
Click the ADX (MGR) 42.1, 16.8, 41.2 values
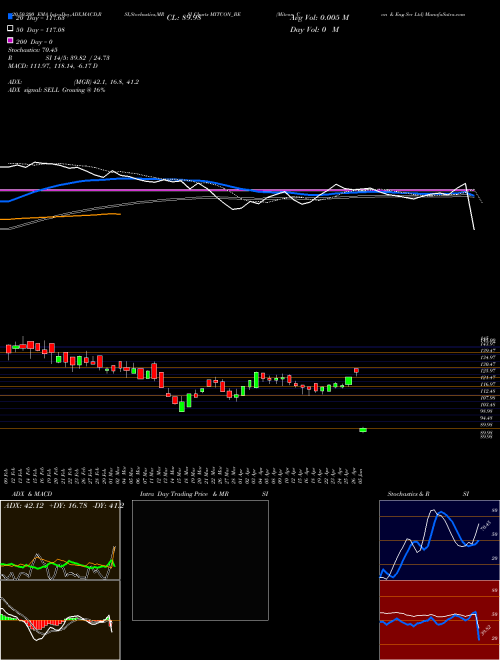[106, 82]
